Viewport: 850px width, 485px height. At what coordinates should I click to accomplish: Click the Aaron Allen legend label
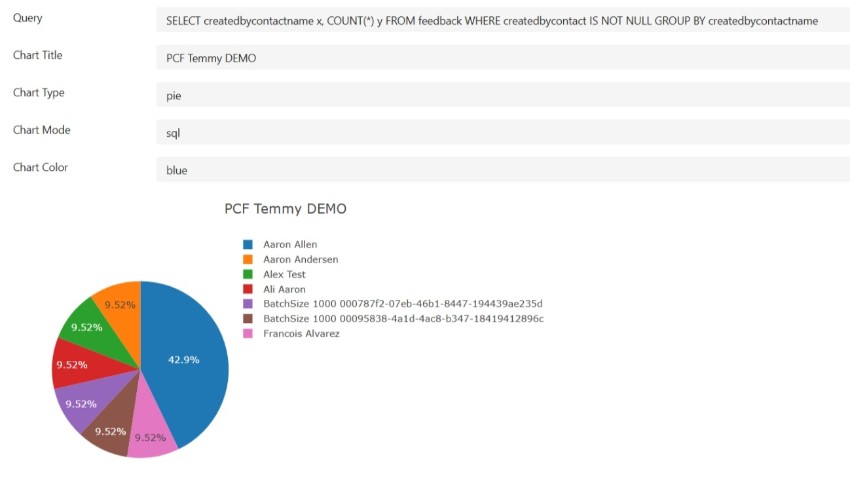pyautogui.click(x=290, y=244)
